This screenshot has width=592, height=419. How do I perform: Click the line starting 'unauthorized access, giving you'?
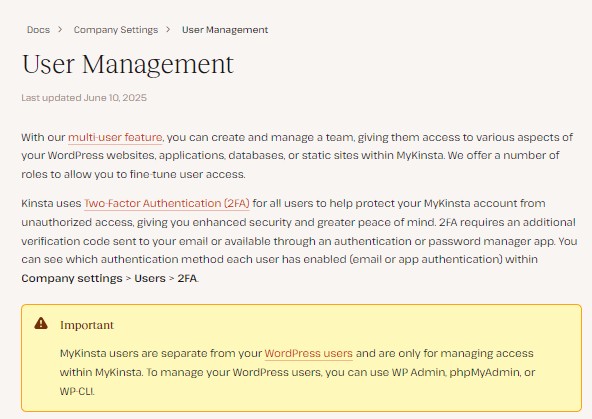click(x=298, y=222)
